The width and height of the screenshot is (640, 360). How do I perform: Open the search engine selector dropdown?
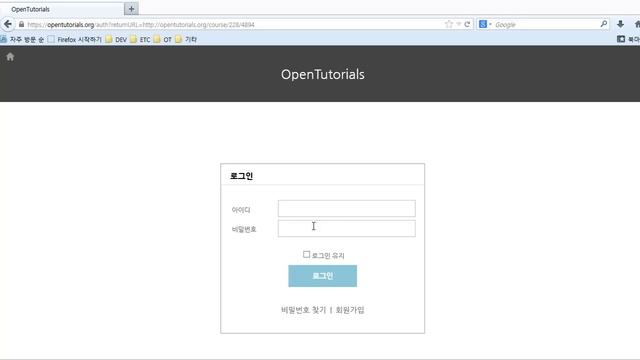490,24
